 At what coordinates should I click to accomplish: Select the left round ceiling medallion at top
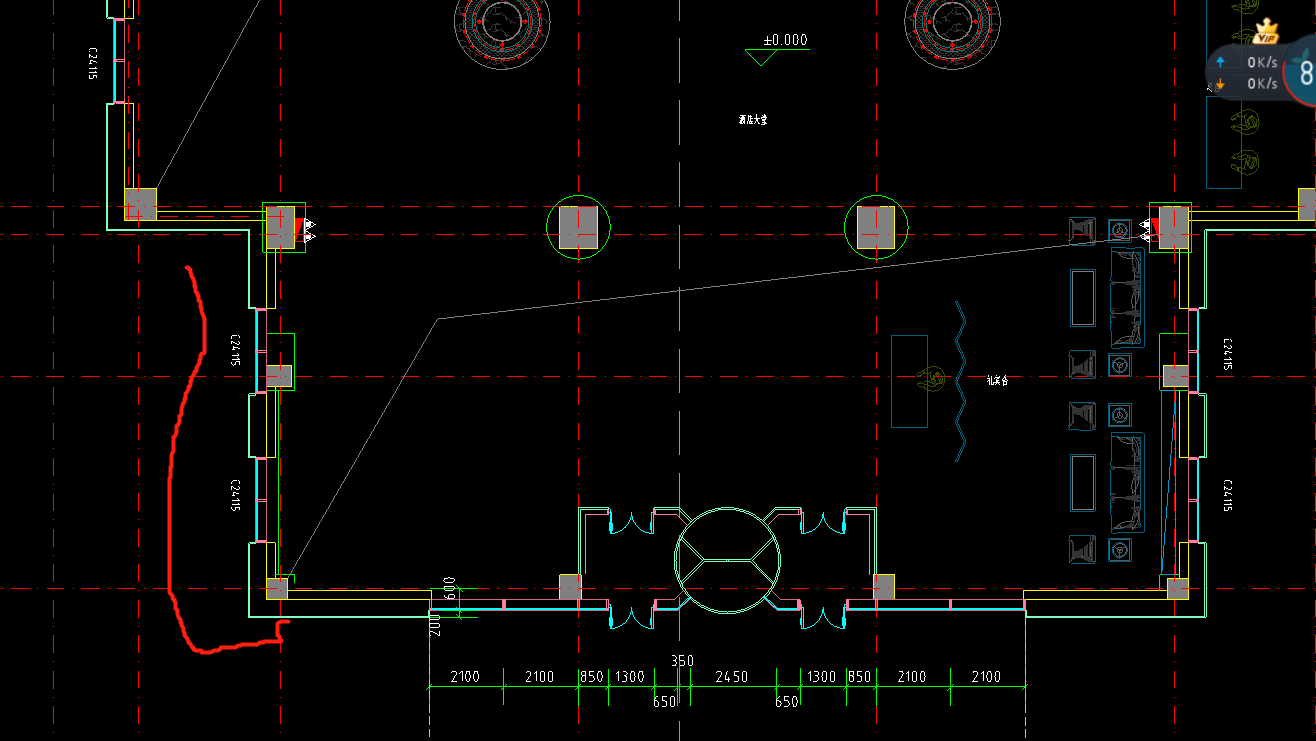[503, 20]
